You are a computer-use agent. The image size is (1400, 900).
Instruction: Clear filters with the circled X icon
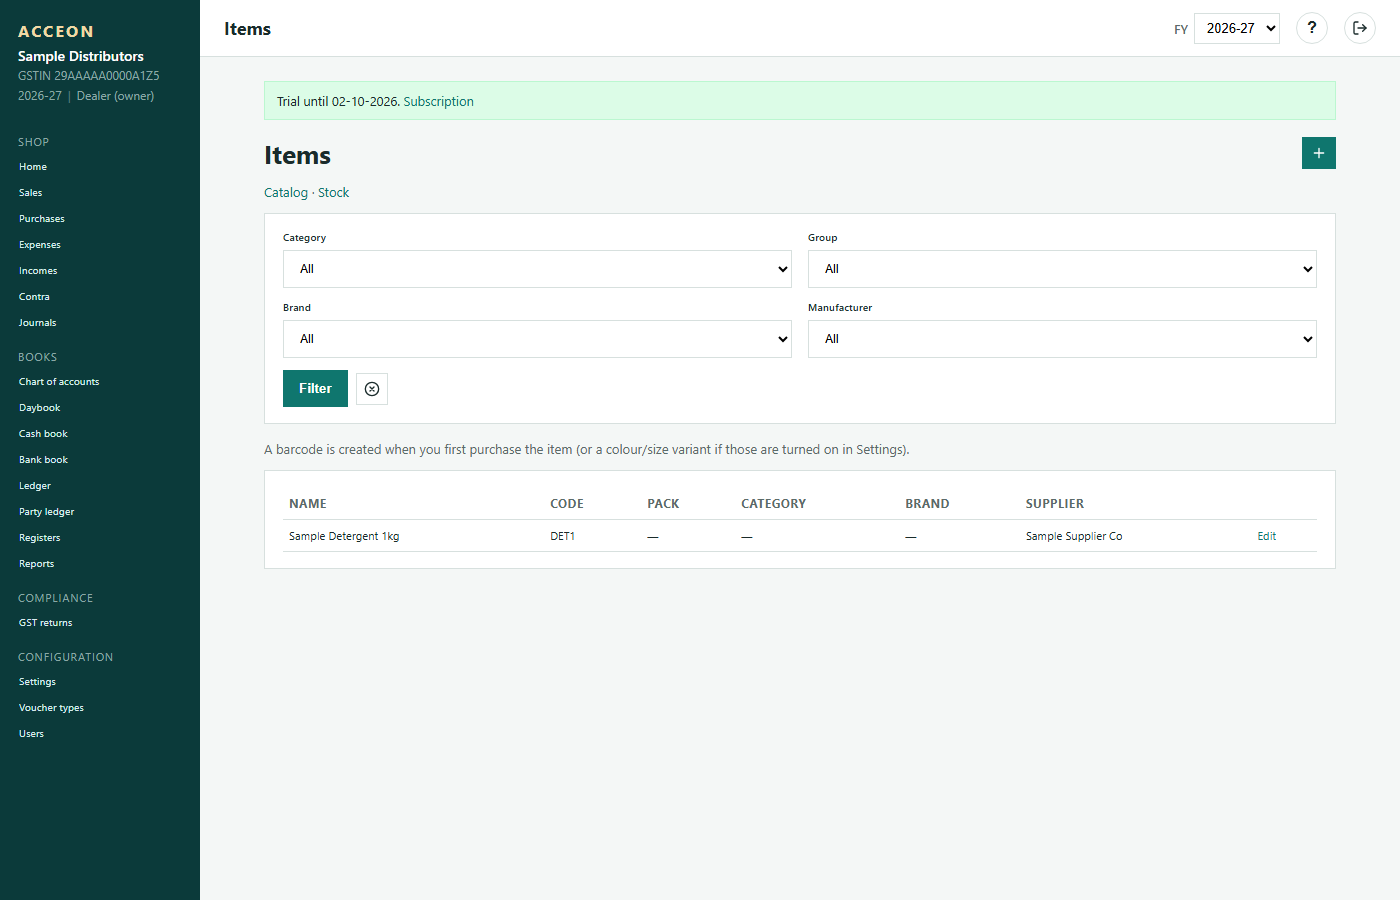(x=372, y=389)
